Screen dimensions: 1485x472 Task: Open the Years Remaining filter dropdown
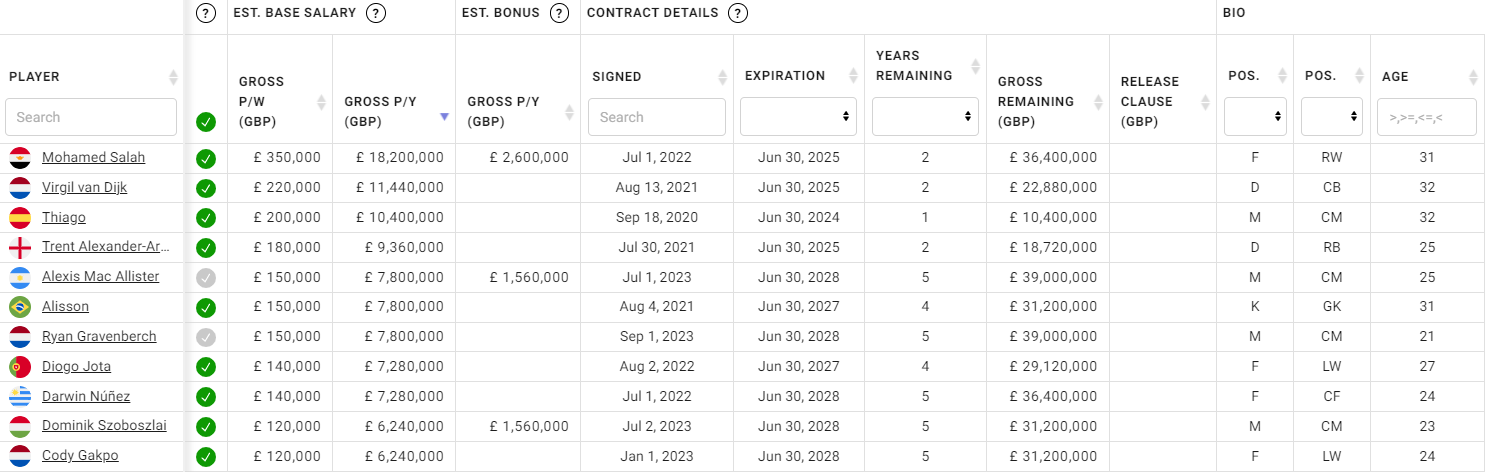925,117
